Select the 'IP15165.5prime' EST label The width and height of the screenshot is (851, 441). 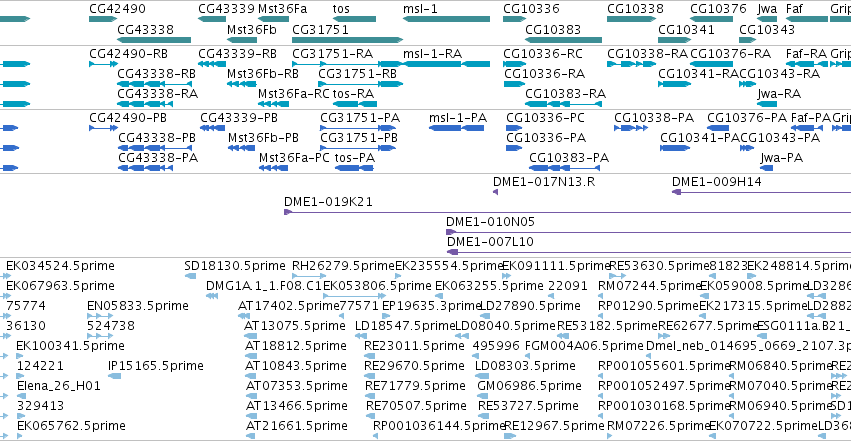tap(156, 366)
